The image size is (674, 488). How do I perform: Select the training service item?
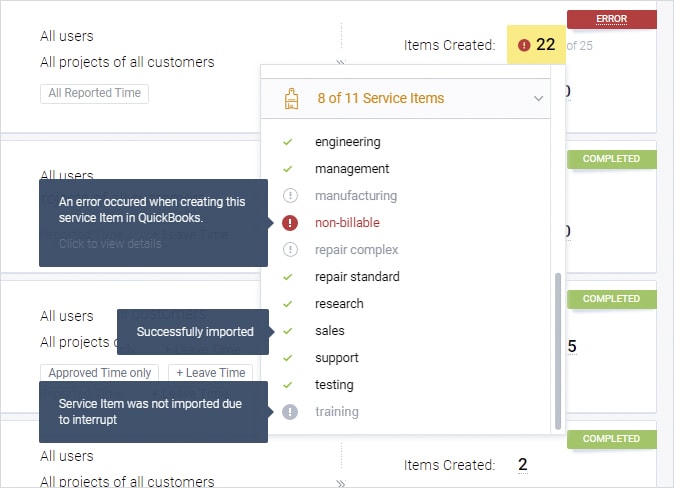click(x=337, y=412)
